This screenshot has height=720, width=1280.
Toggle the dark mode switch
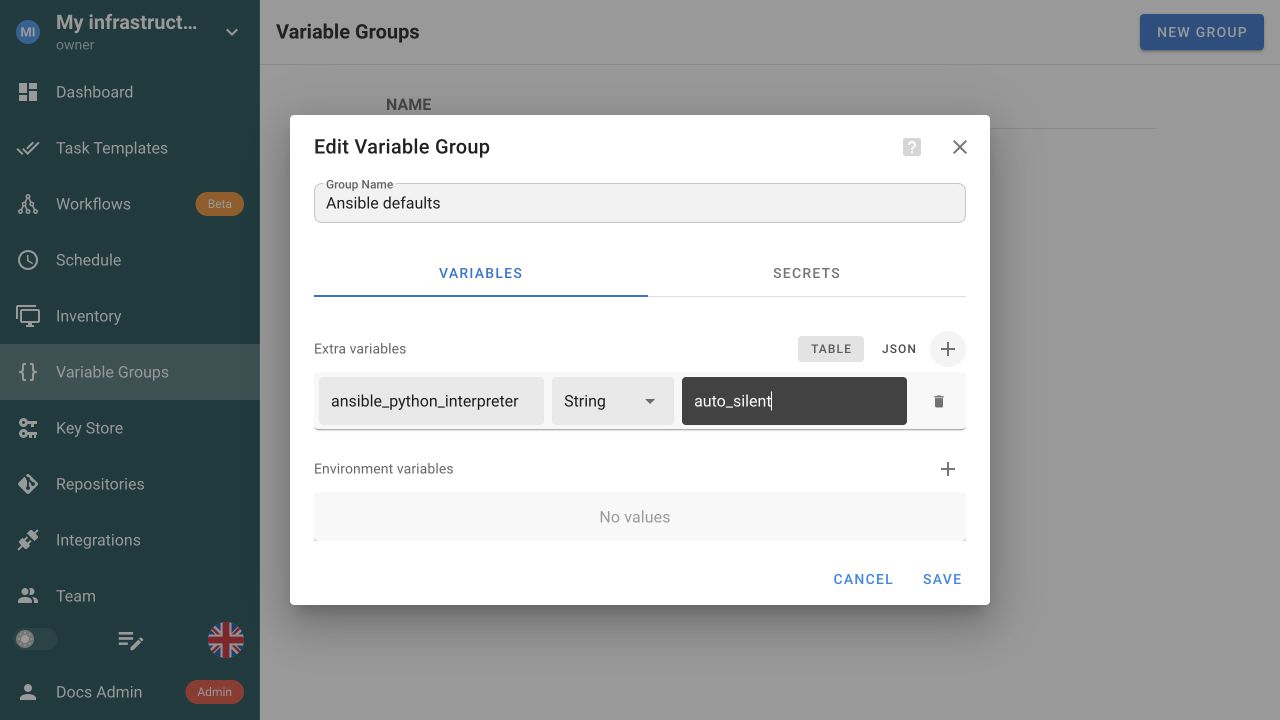(35, 639)
